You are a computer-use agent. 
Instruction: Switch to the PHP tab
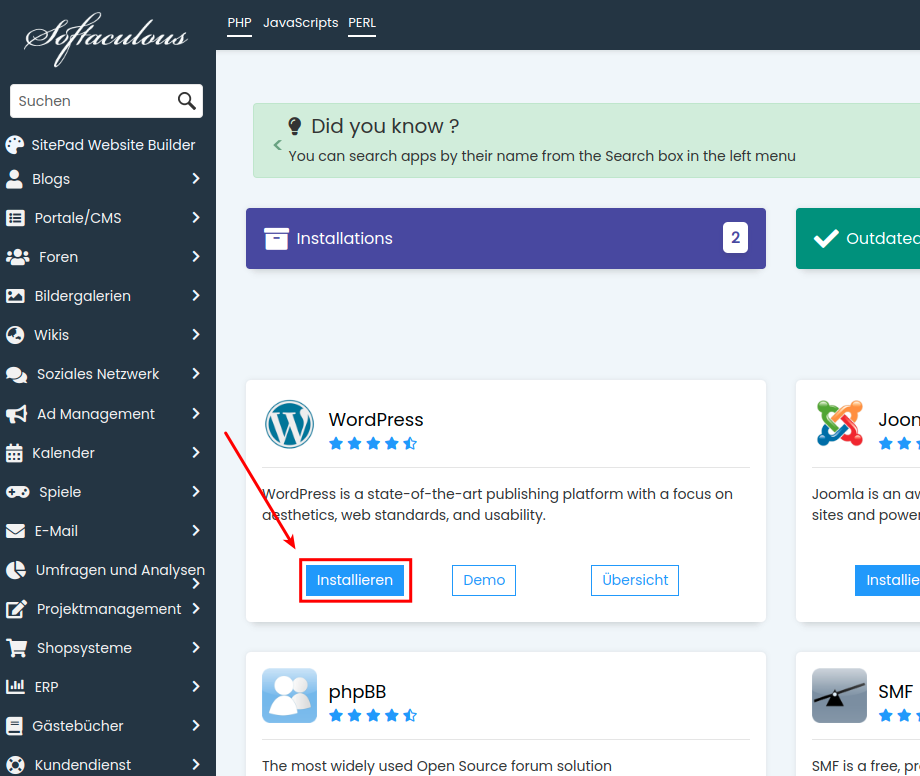click(239, 23)
